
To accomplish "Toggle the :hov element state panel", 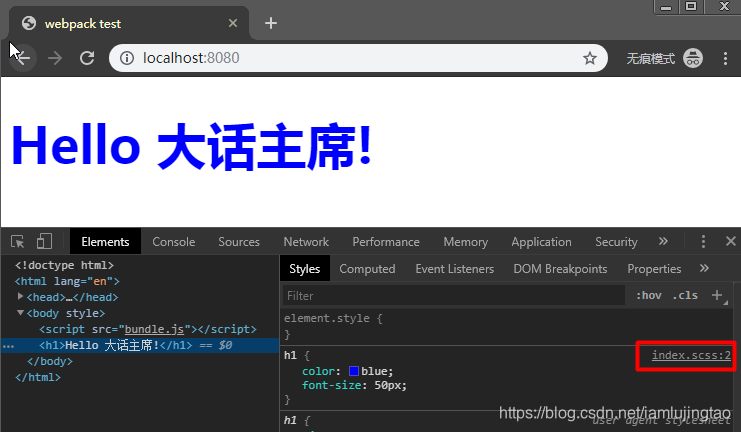I will tap(648, 295).
